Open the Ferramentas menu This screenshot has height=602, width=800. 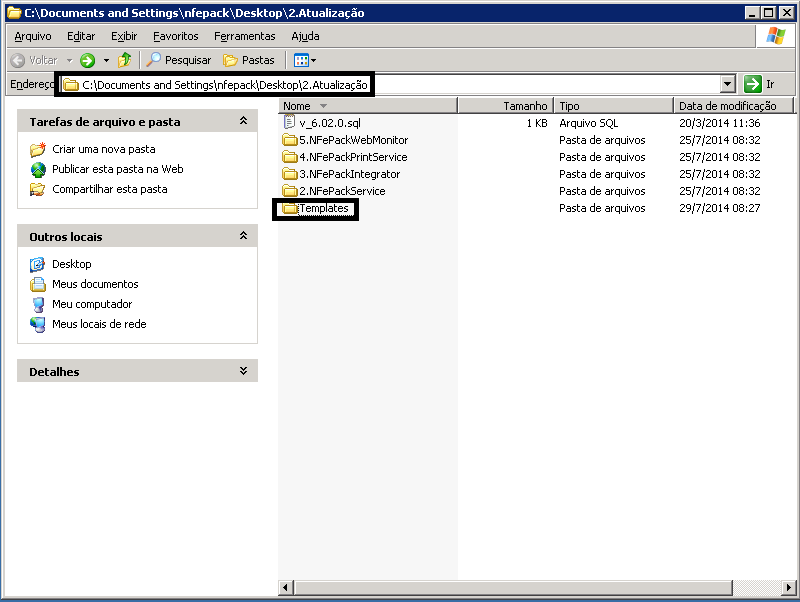(x=244, y=36)
